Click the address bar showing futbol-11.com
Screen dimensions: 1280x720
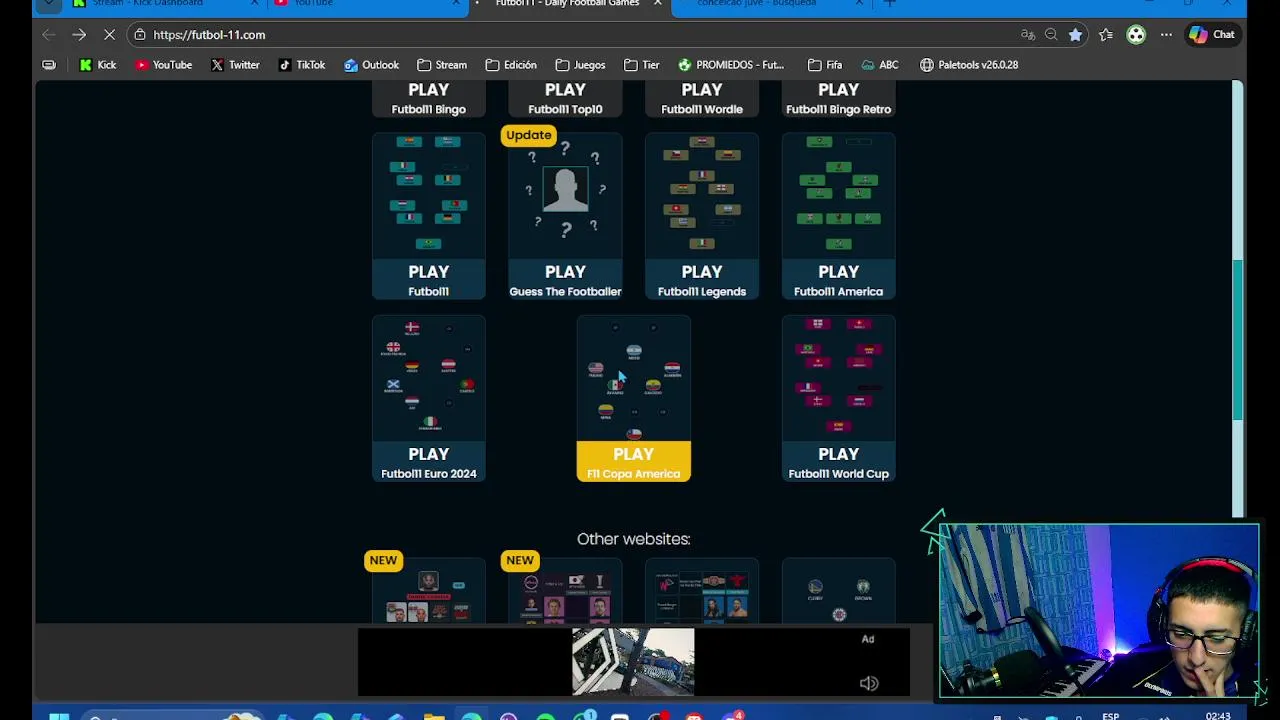[x=580, y=35]
